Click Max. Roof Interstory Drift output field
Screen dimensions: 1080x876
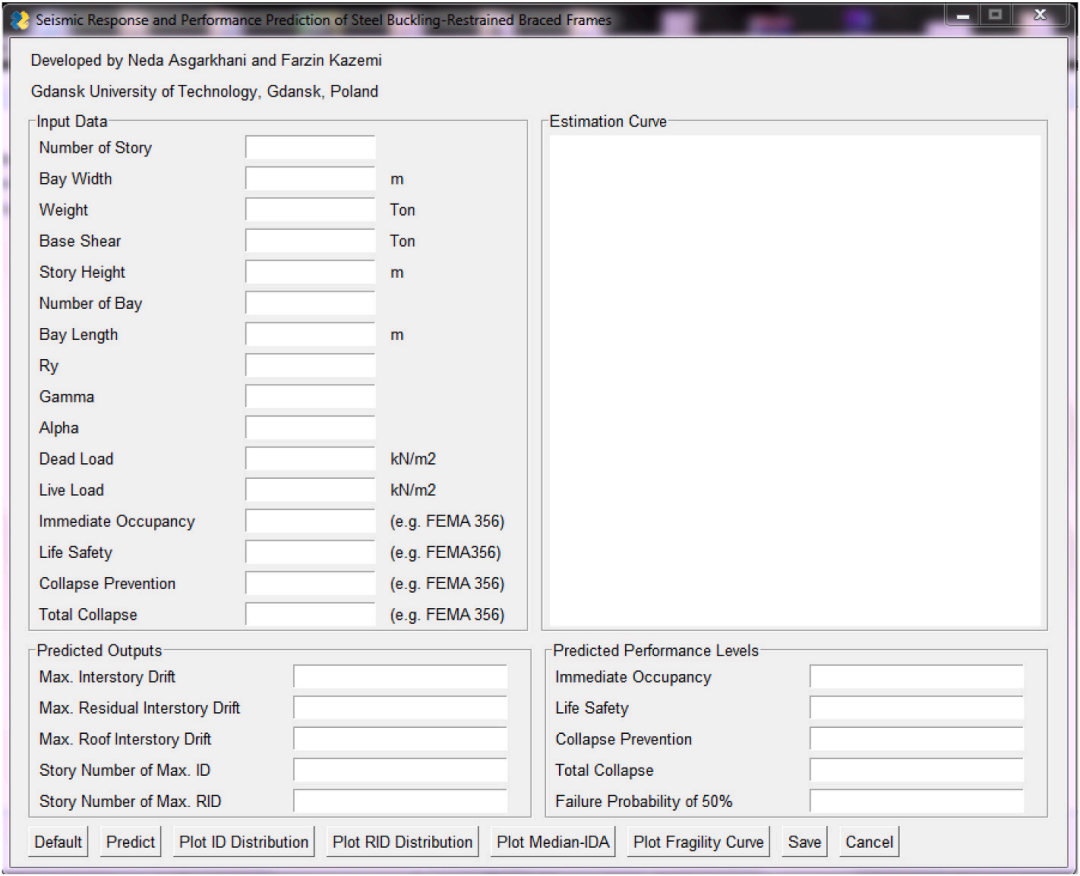(x=400, y=739)
